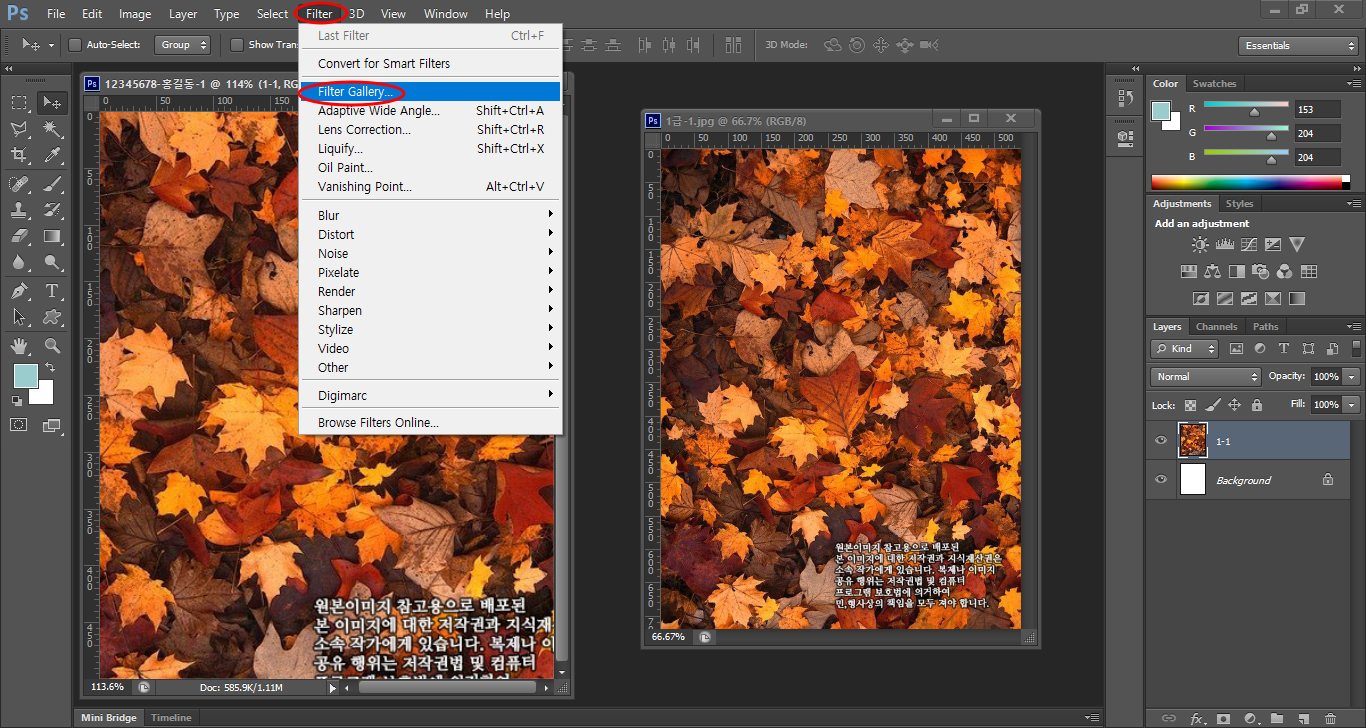This screenshot has height=728, width=1366.
Task: Toggle Lock image pixels brush icon
Action: coord(1212,405)
